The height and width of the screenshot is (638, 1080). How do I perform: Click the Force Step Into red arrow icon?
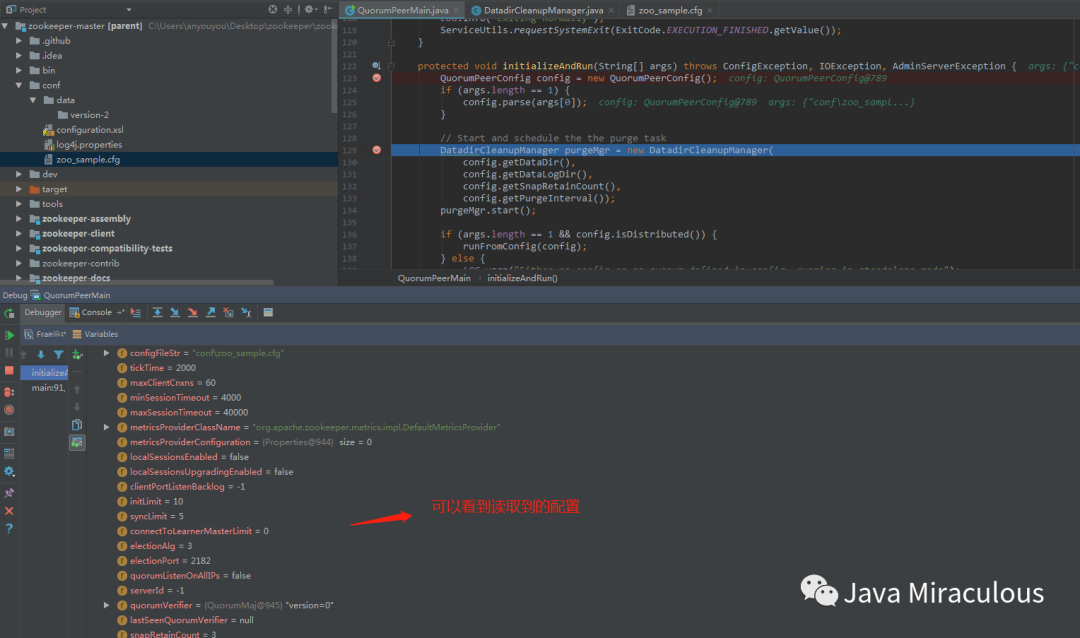[x=193, y=313]
